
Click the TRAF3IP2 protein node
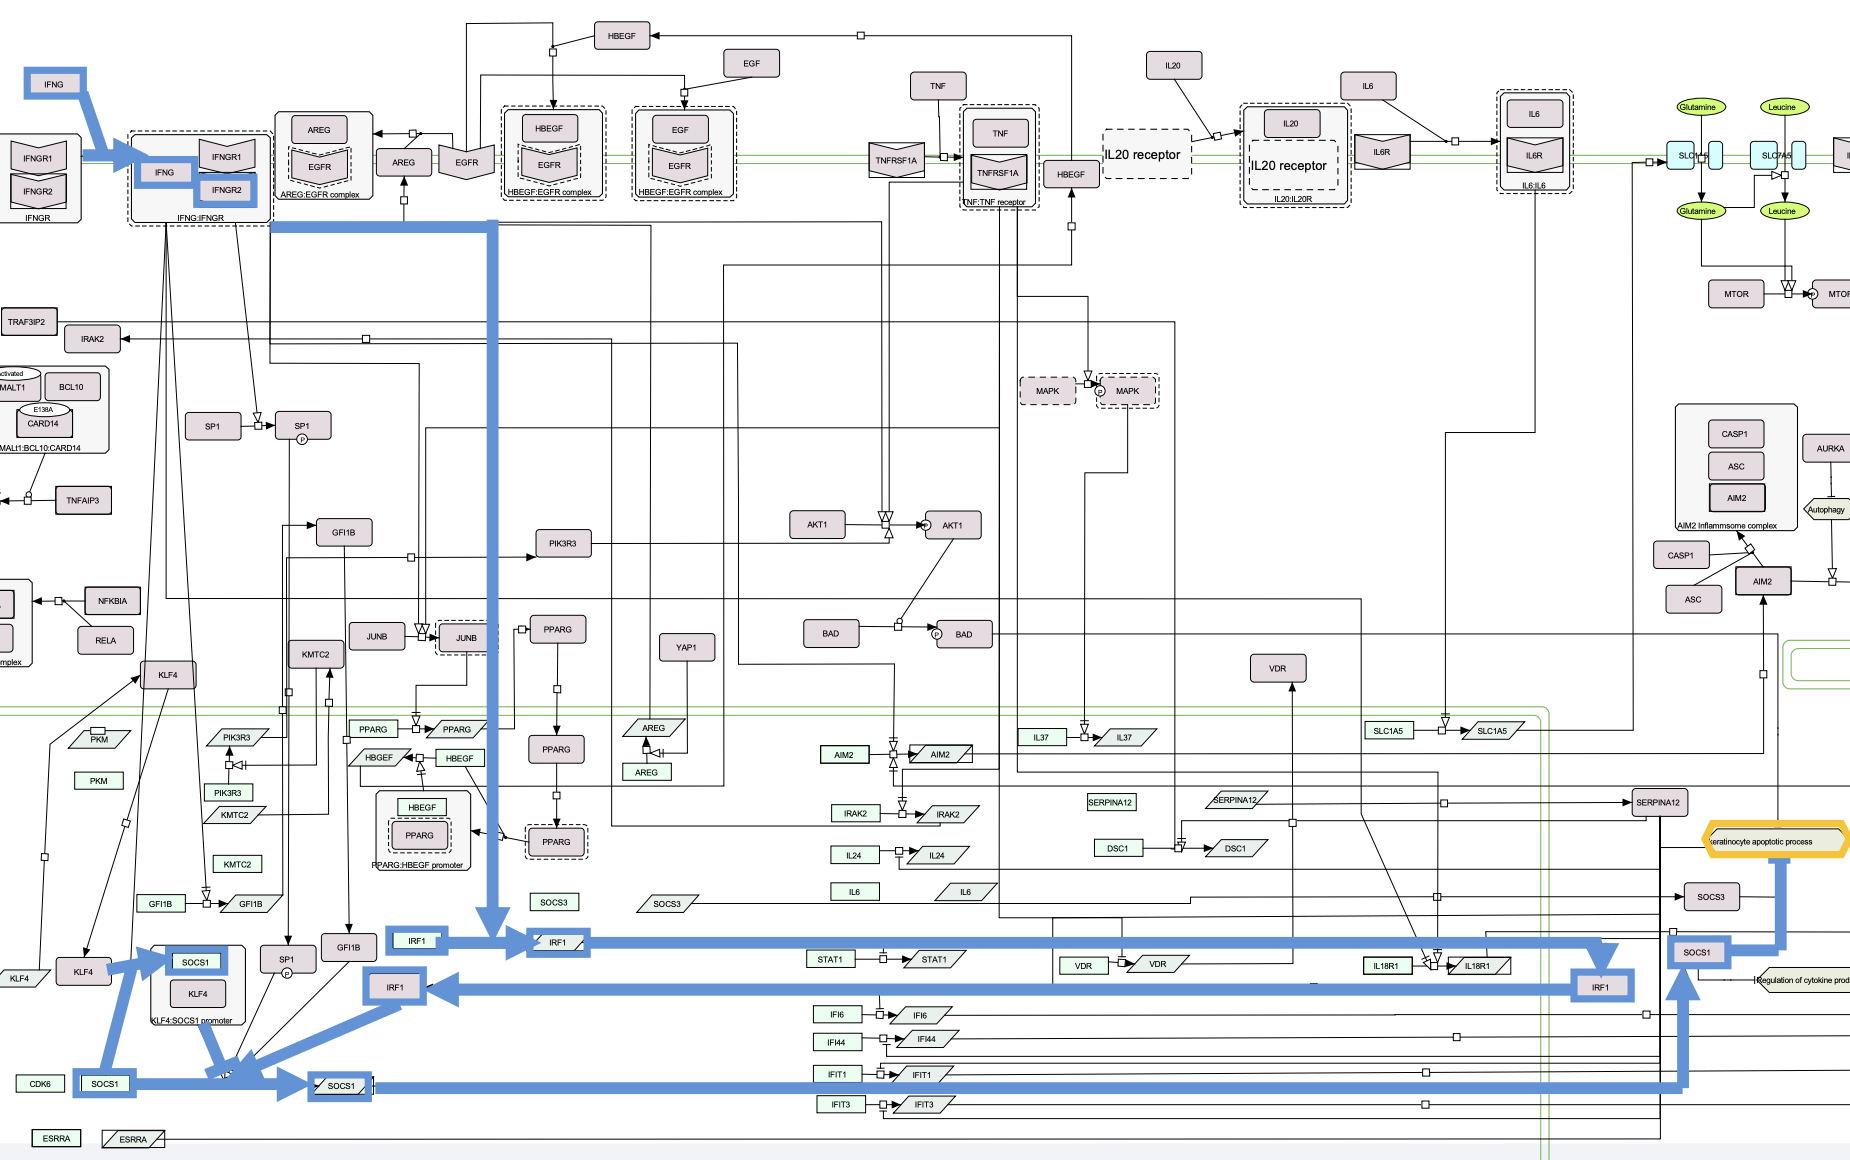pos(29,322)
